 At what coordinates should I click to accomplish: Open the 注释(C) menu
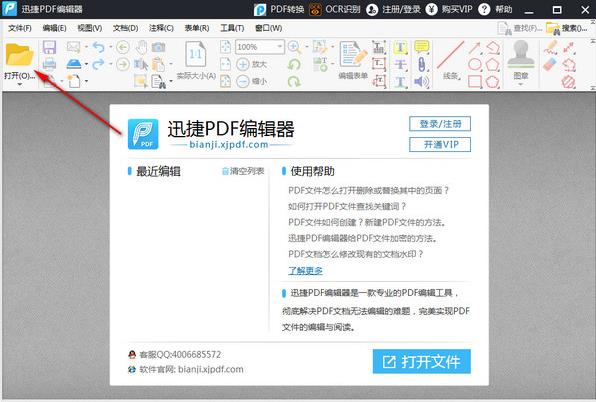tap(161, 28)
